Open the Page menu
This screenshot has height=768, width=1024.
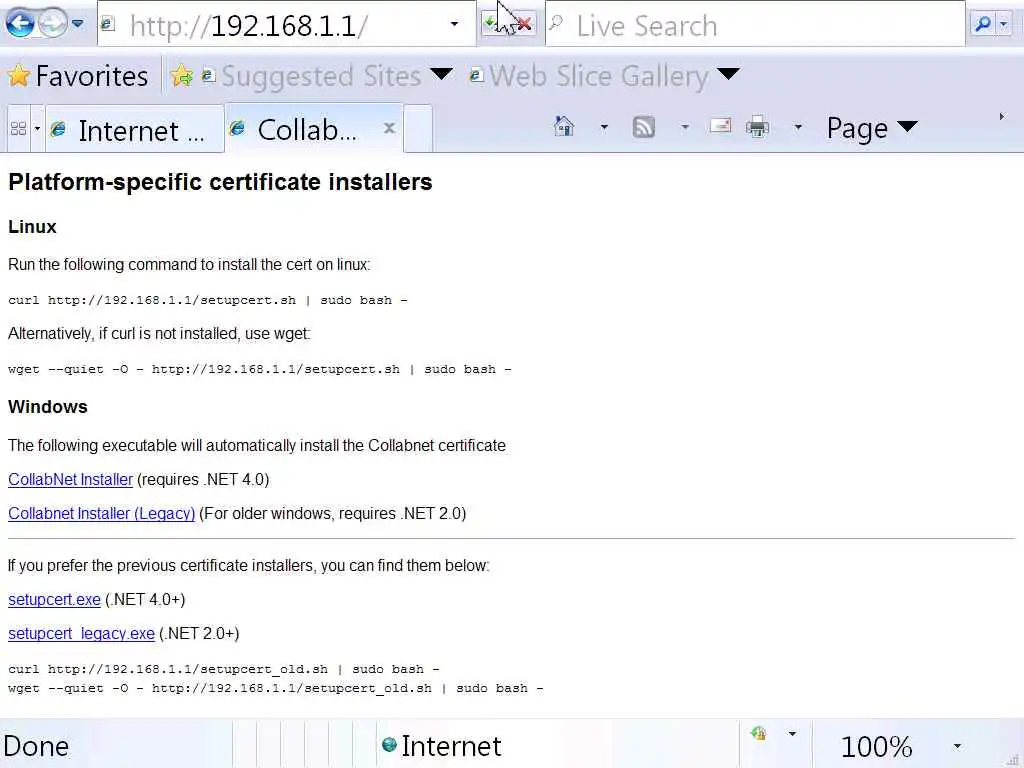872,128
